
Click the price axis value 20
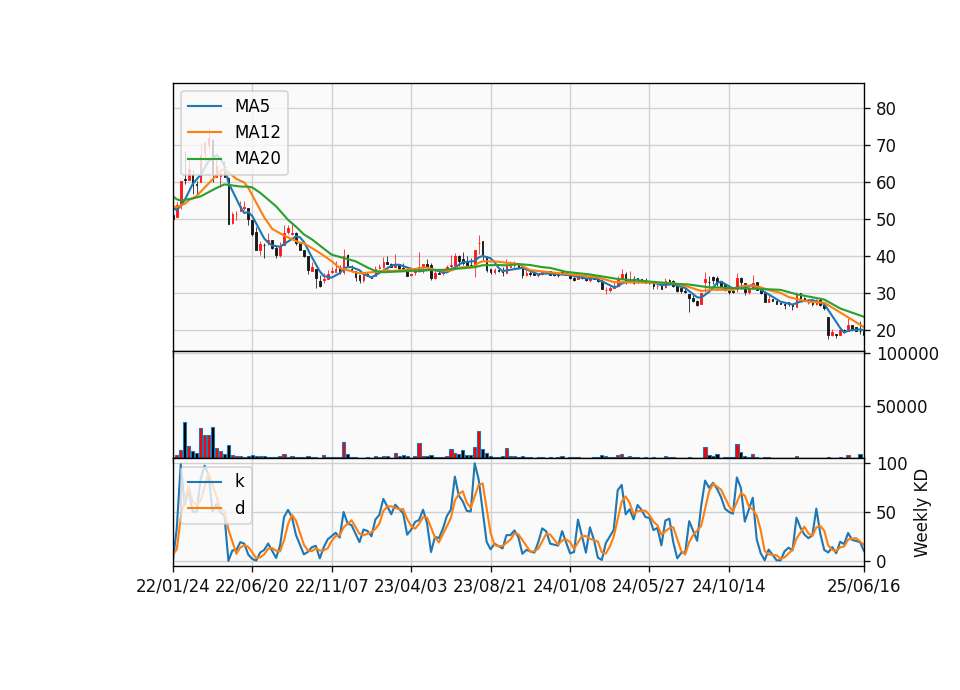coord(886,331)
